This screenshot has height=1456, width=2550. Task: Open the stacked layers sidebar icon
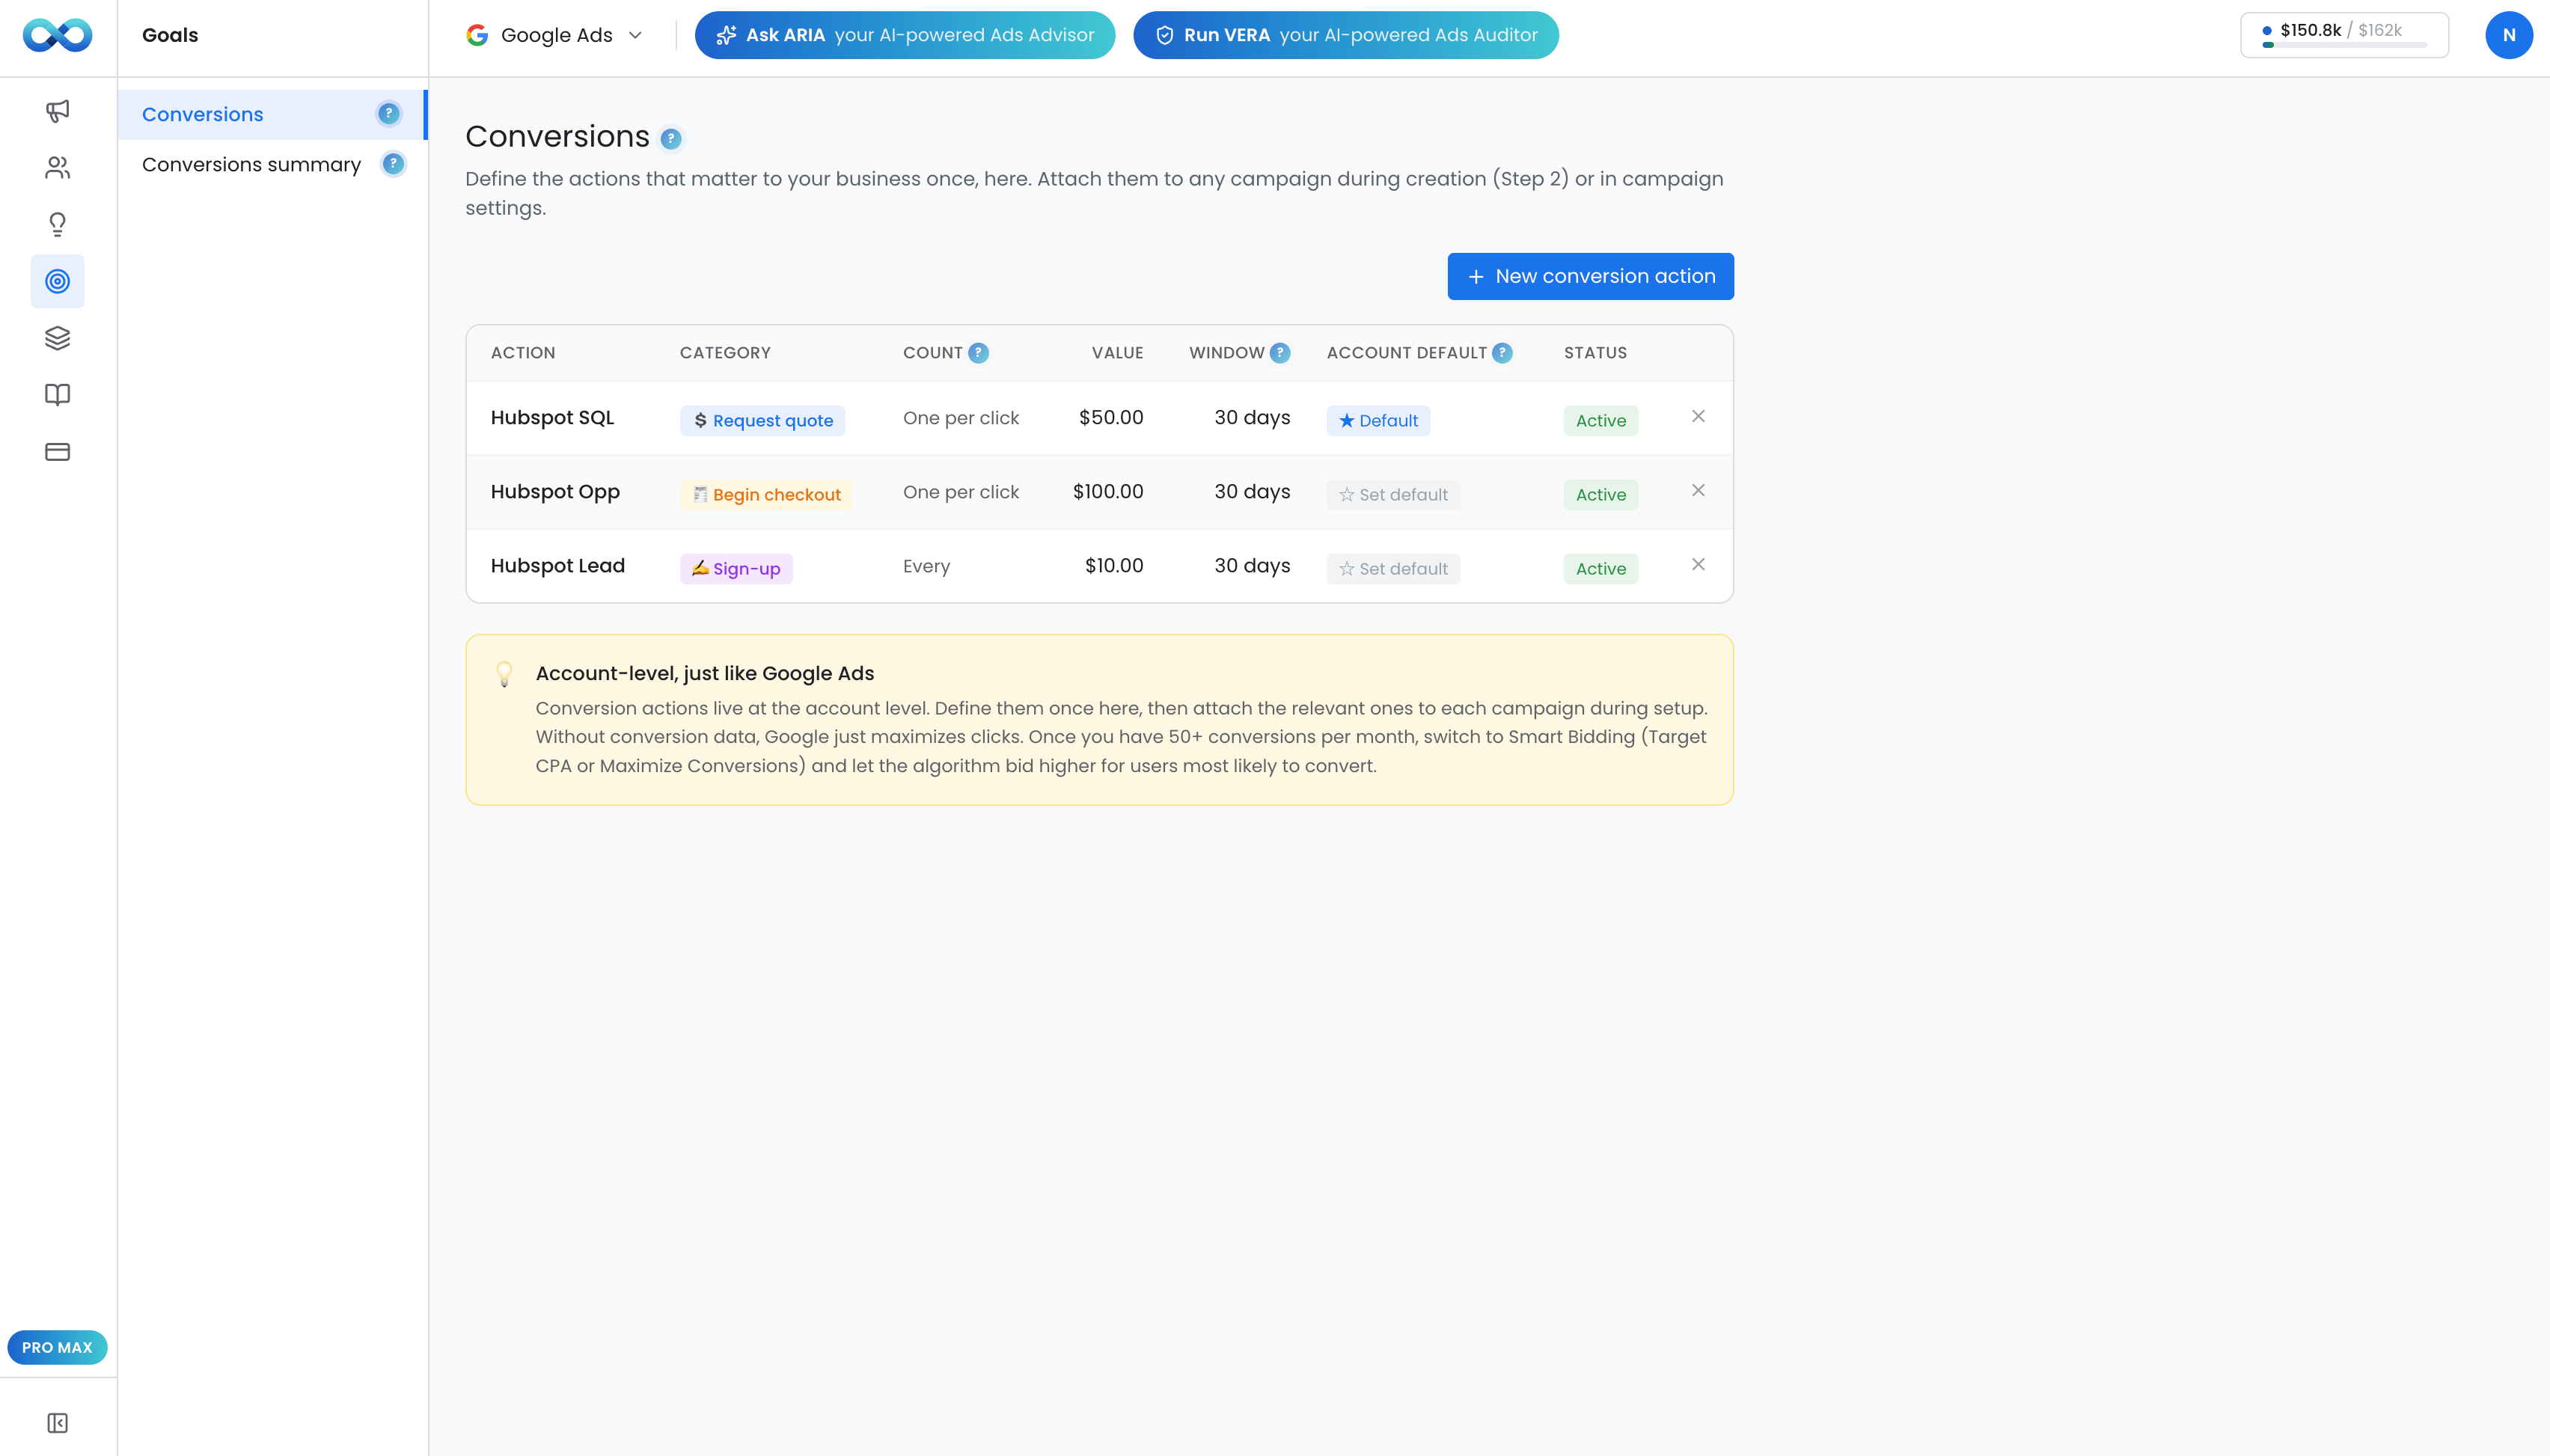coord(58,338)
